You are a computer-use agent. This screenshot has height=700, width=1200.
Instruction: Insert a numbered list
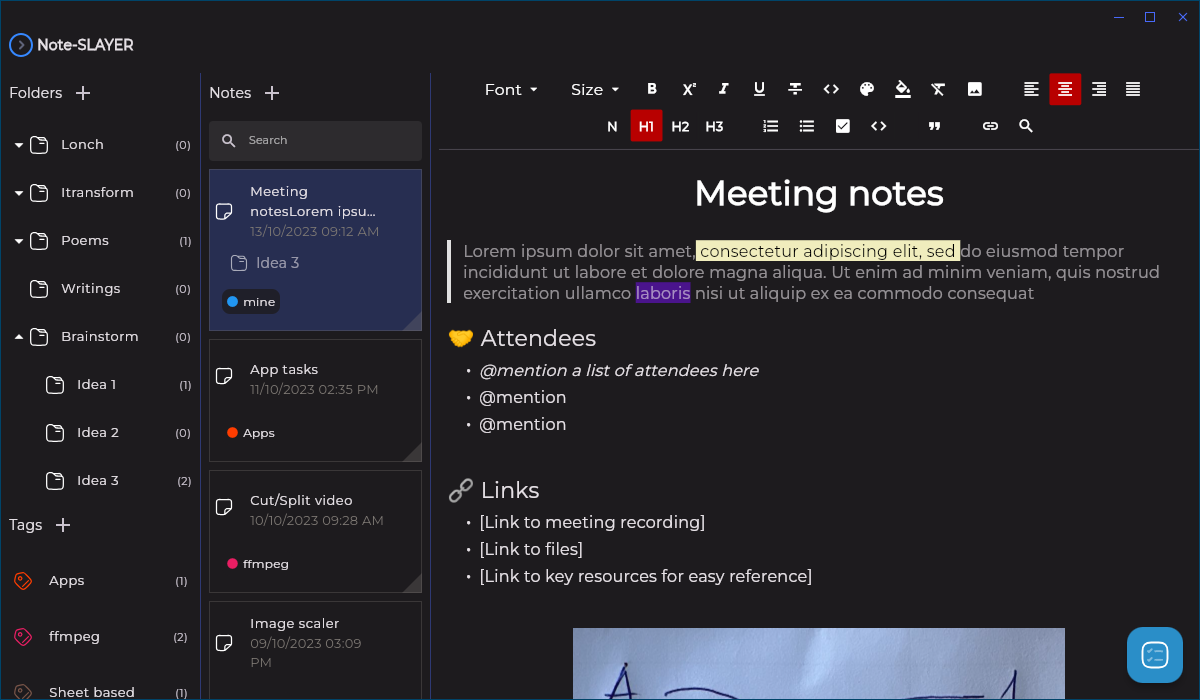tap(771, 126)
